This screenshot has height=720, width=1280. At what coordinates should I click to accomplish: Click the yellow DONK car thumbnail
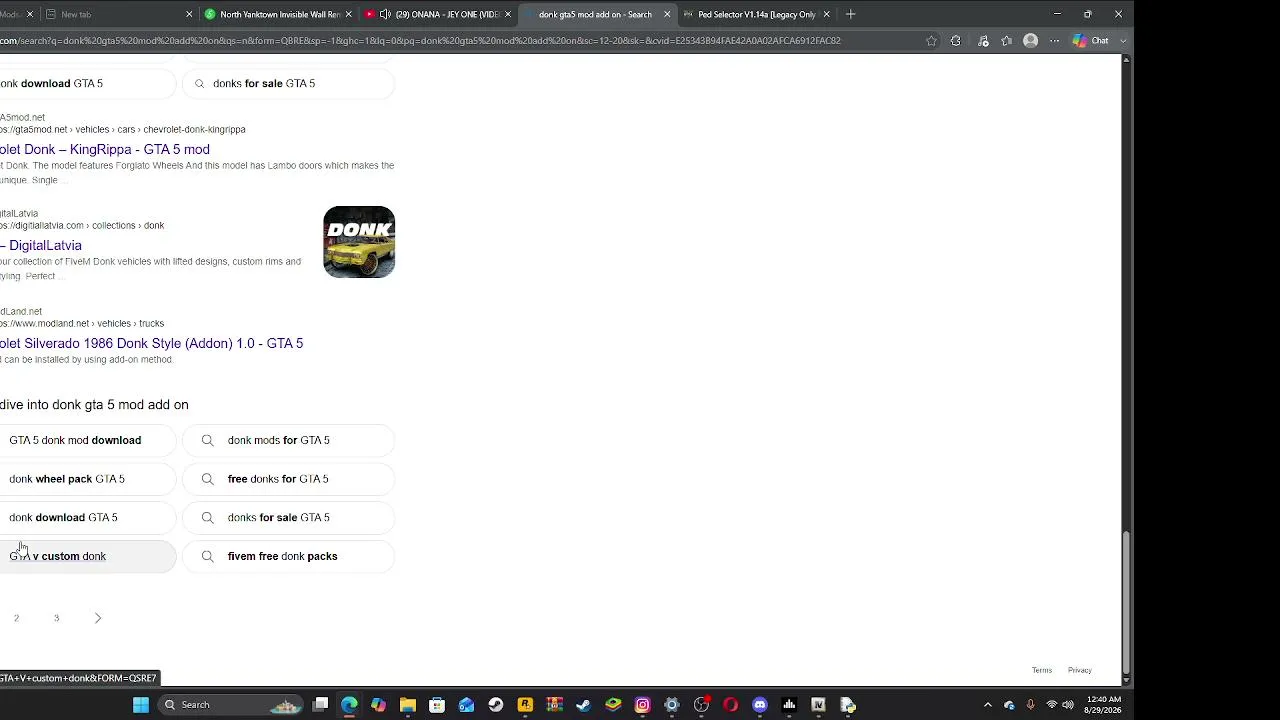tap(359, 242)
